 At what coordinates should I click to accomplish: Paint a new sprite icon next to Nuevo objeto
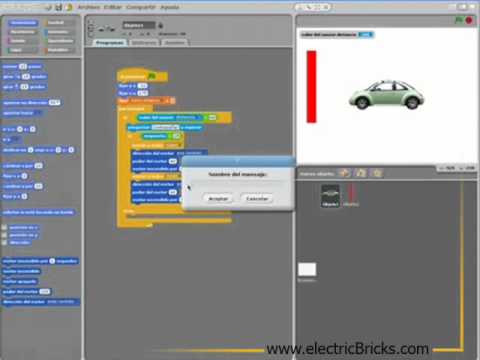click(345, 173)
